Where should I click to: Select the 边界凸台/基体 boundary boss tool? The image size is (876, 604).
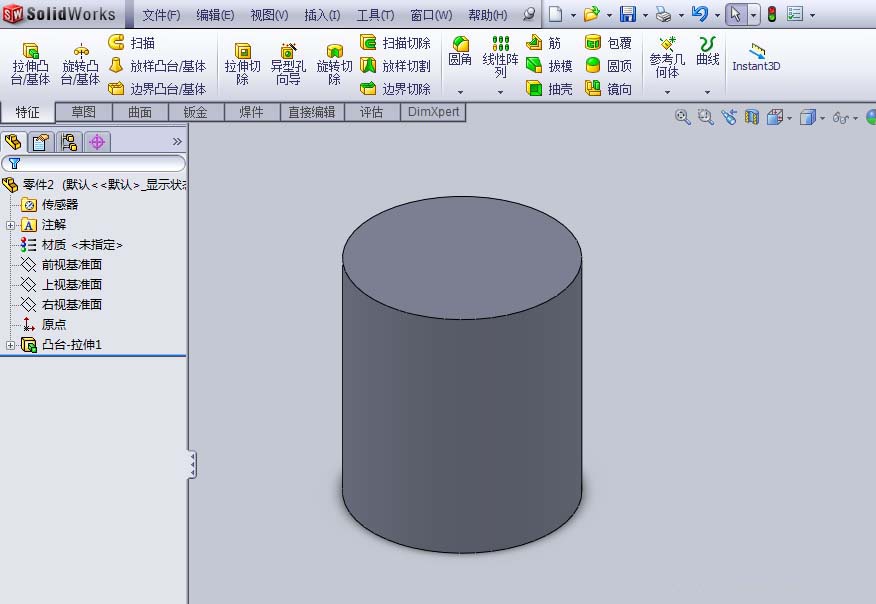pyautogui.click(x=157, y=88)
